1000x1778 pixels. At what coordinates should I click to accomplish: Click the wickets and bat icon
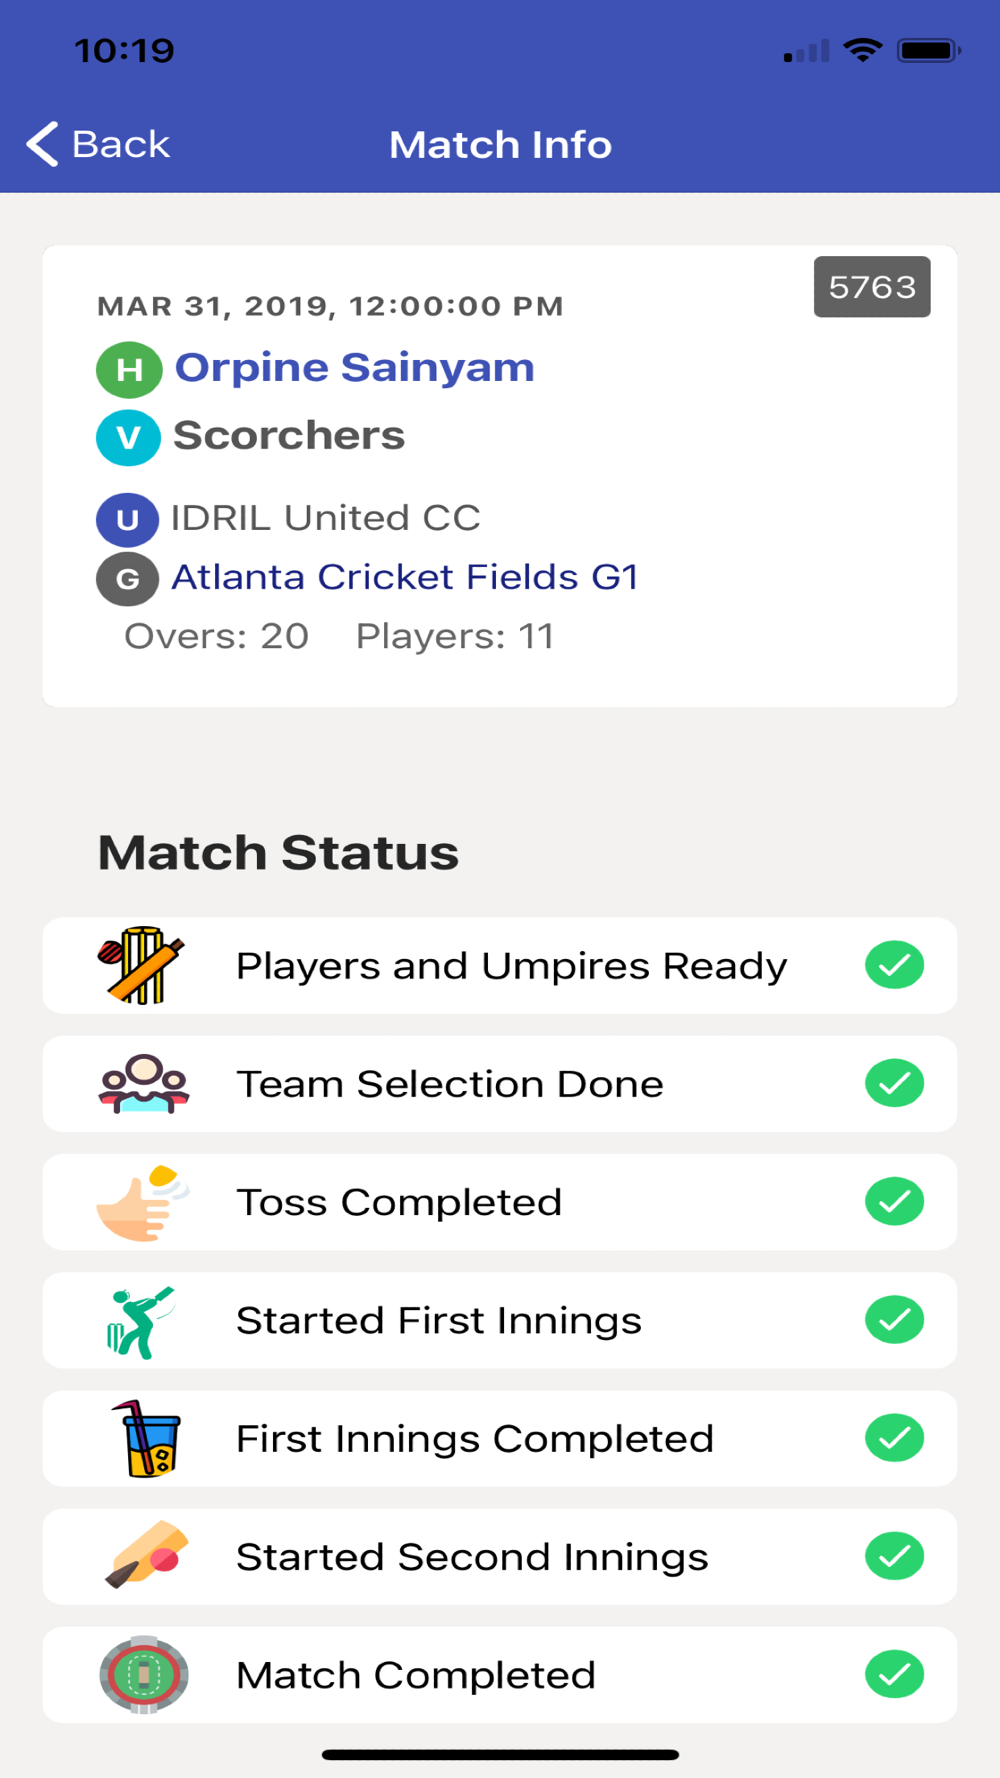coord(141,965)
